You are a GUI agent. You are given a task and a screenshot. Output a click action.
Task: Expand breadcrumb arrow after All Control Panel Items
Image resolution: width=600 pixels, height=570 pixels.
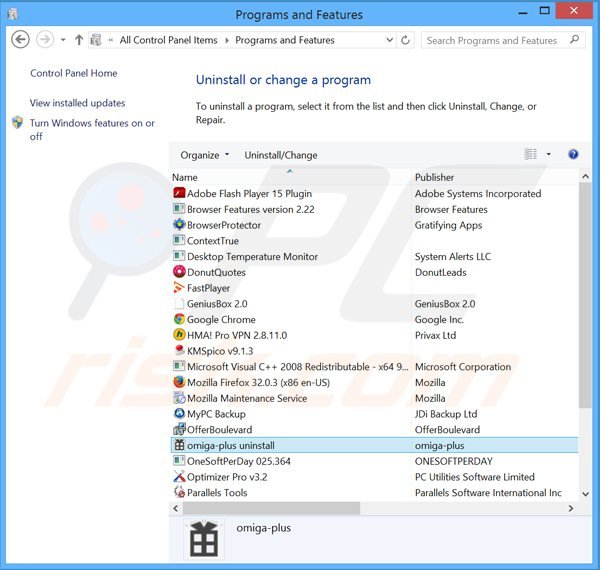click(x=227, y=40)
